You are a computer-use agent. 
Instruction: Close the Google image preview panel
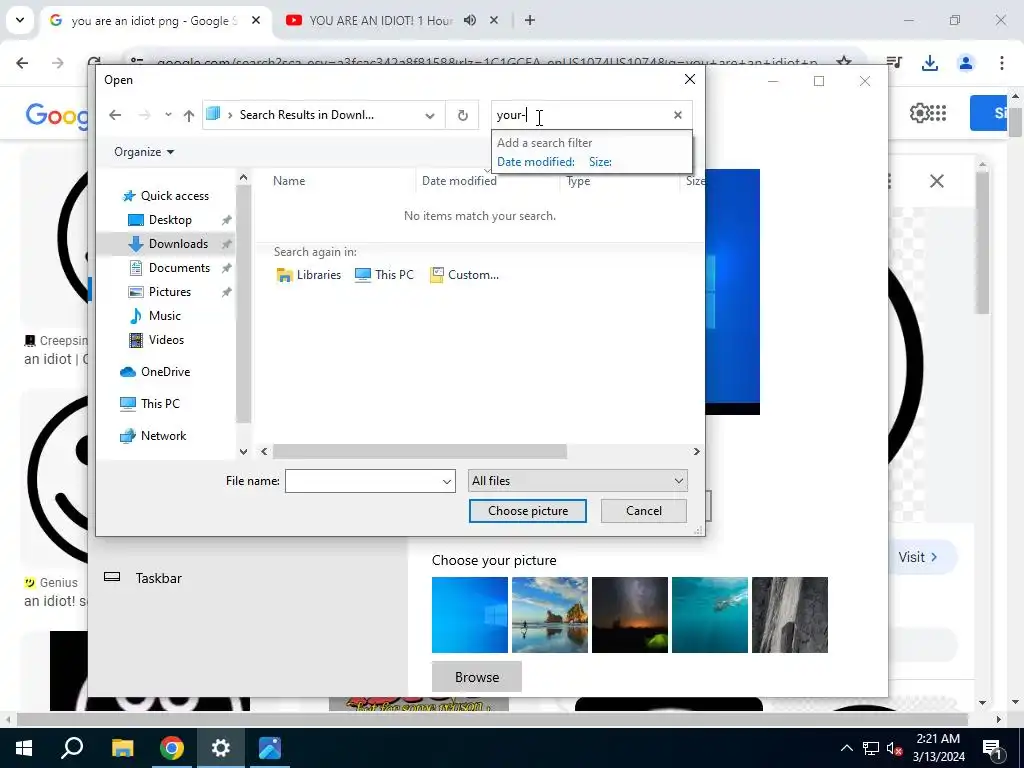pyautogui.click(x=936, y=181)
